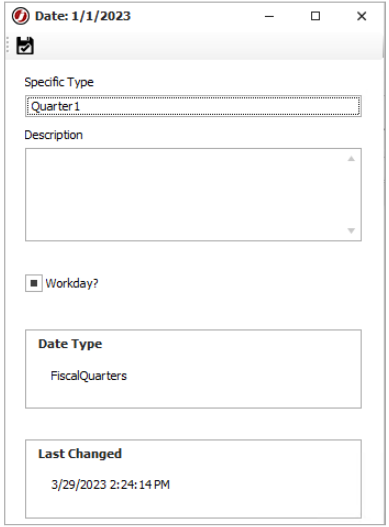Minimize the Date 1/1/2023 window
Image resolution: width=389 pixels, height=527 pixels.
coord(269,16)
